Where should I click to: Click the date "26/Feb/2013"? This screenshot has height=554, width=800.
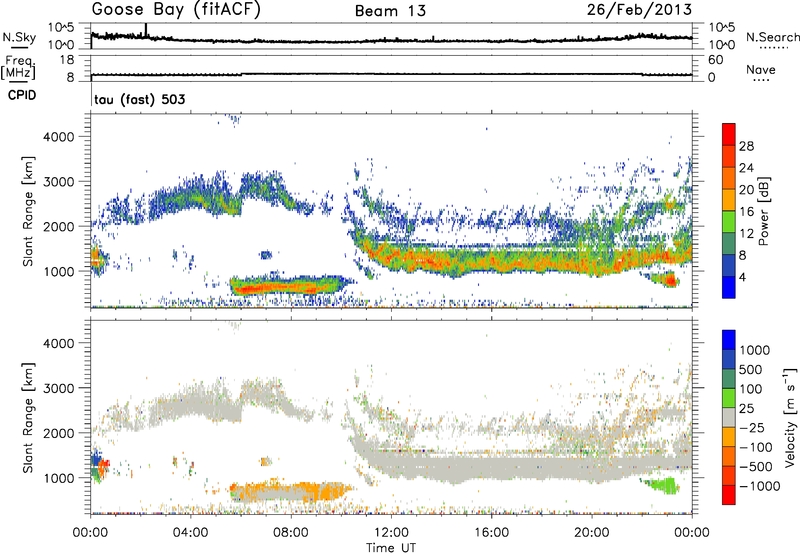(x=639, y=10)
